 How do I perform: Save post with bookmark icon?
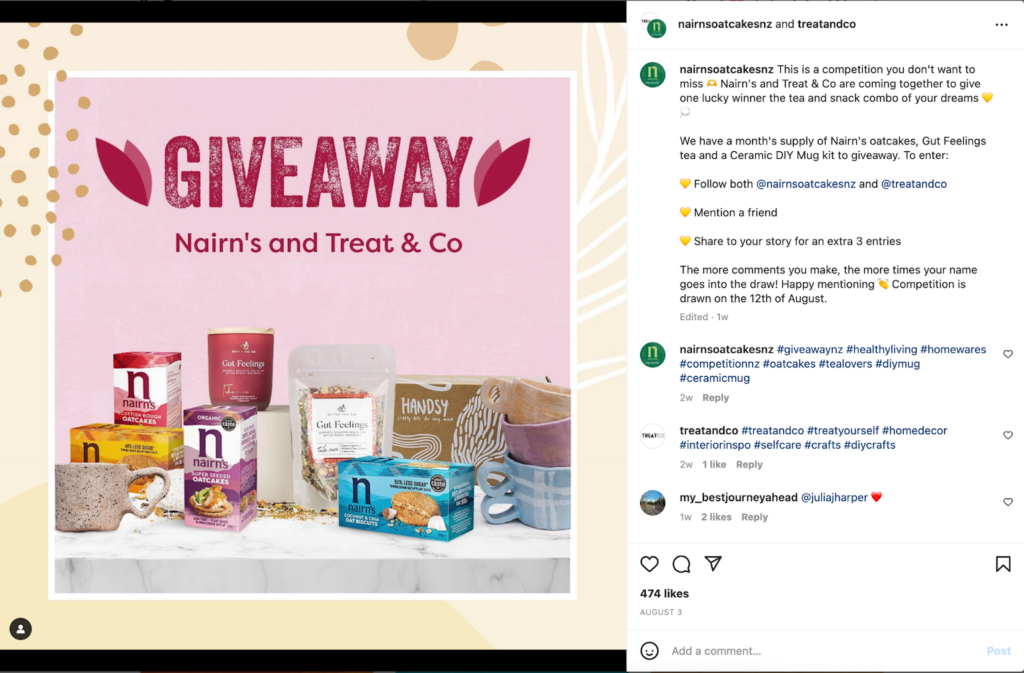1003,564
